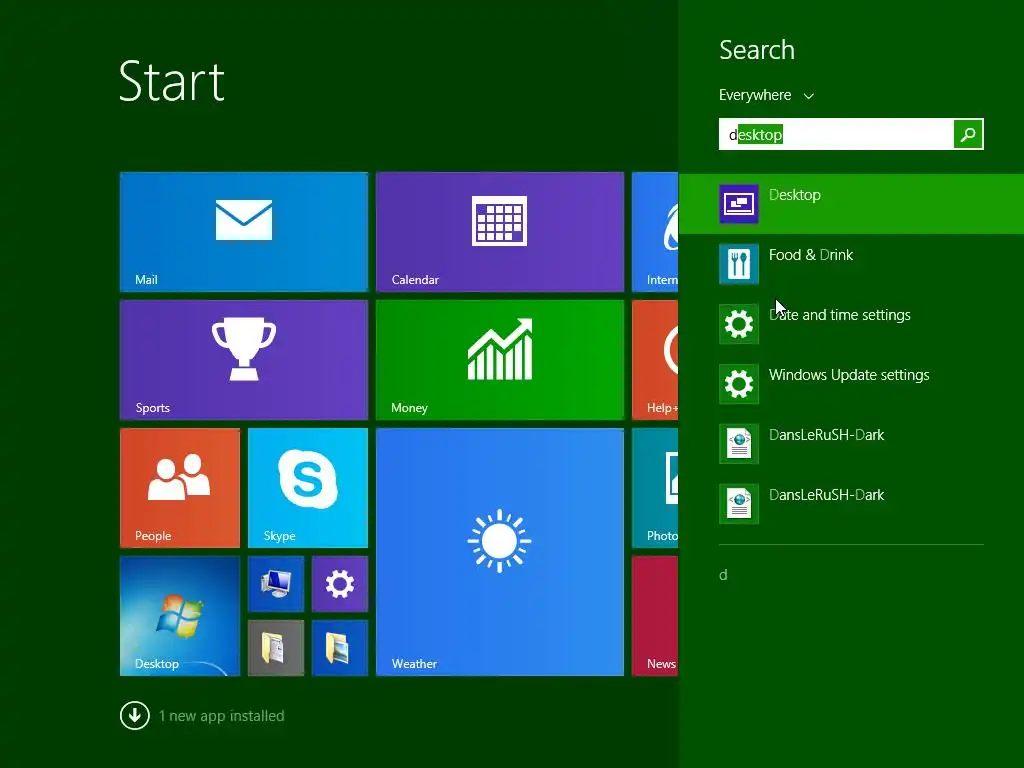Open the News tile
The width and height of the screenshot is (1024, 768).
click(655, 616)
